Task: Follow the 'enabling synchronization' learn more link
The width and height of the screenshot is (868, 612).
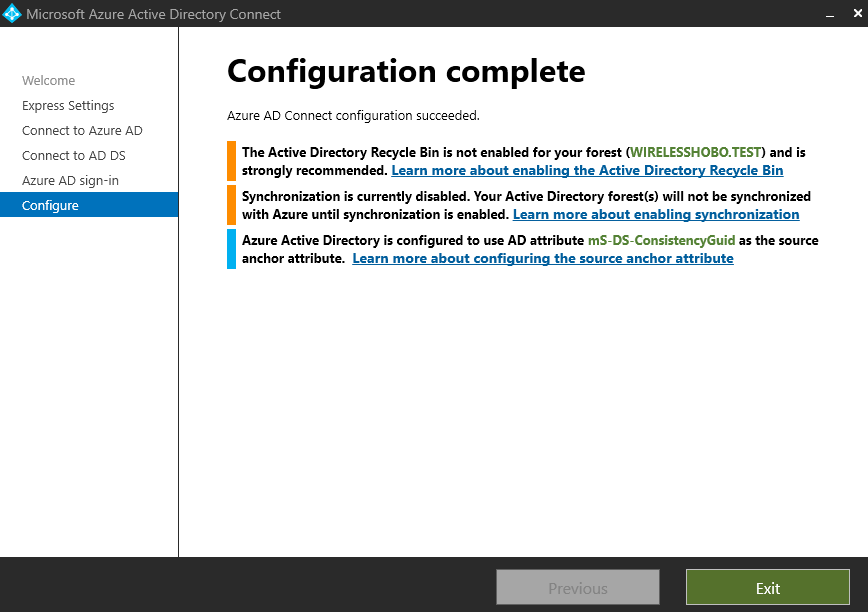Action: (x=655, y=215)
